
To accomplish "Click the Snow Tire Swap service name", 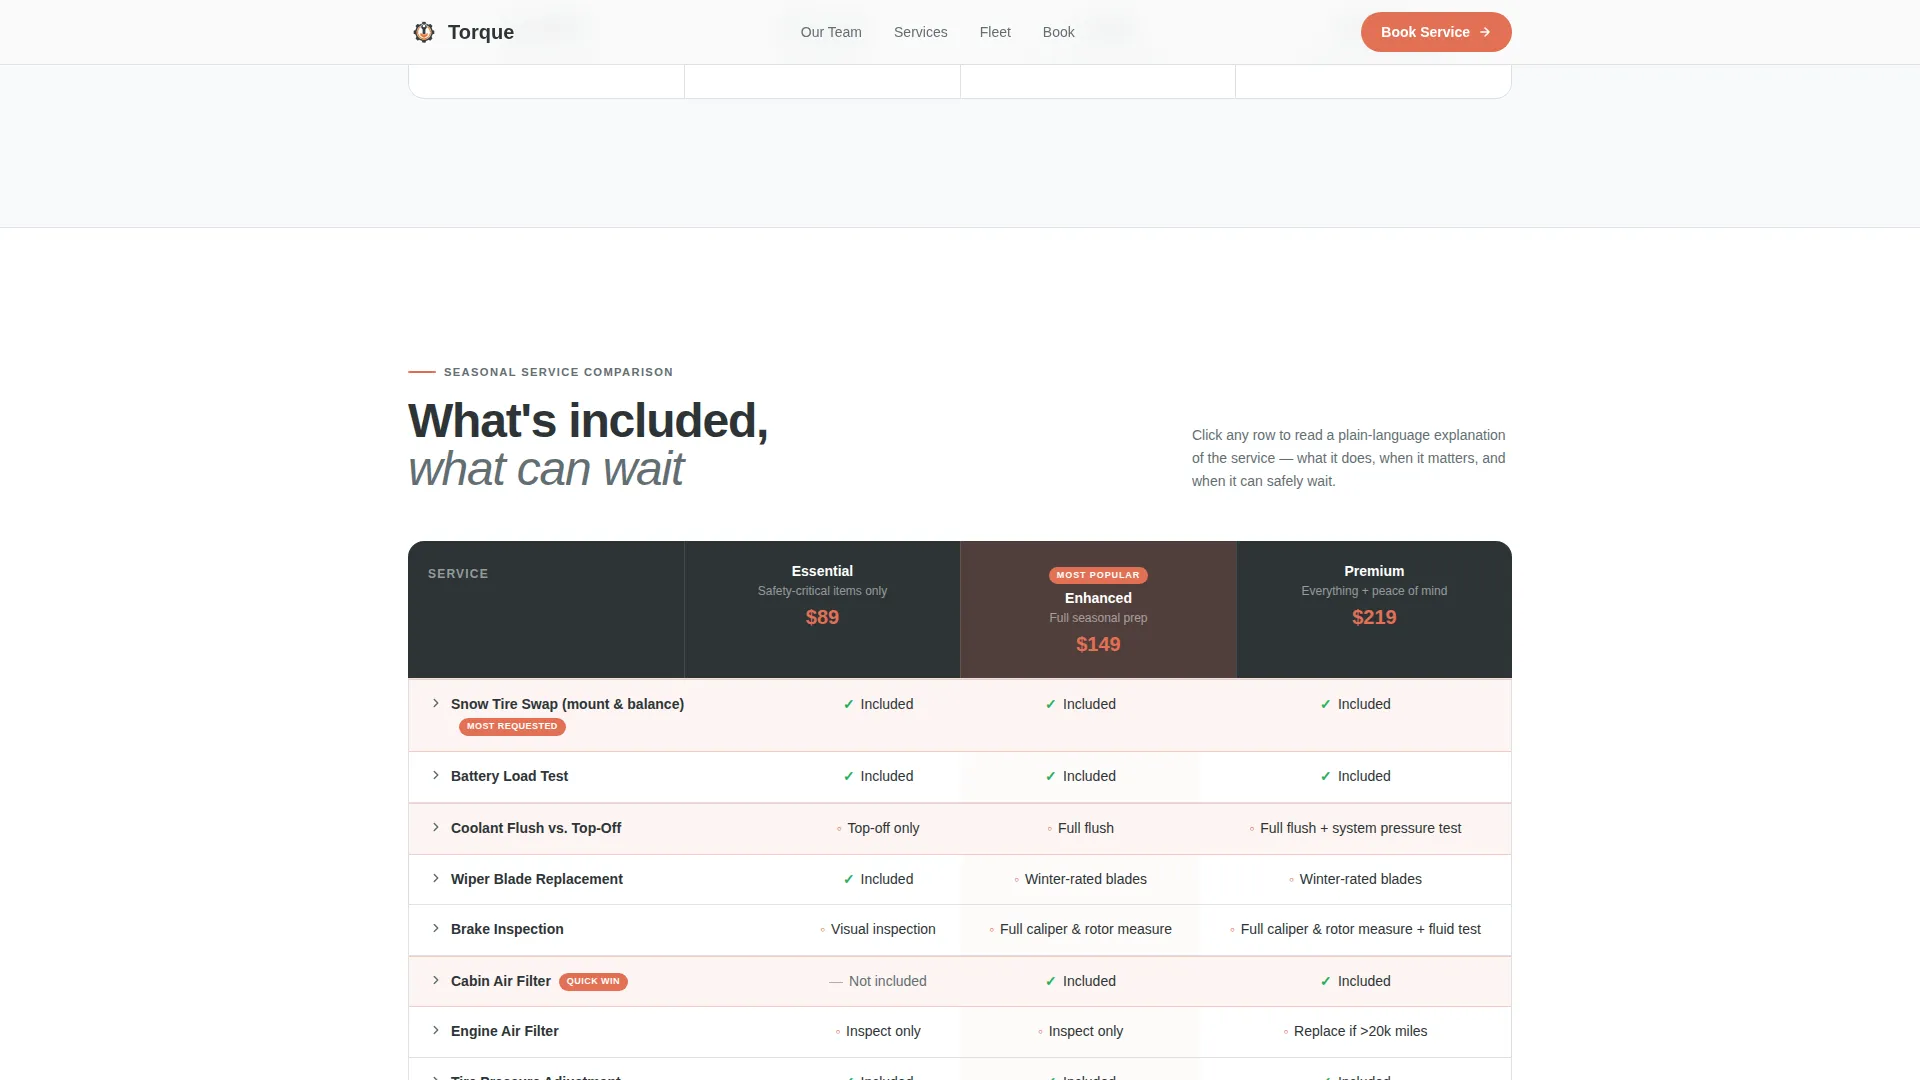I will coord(567,704).
